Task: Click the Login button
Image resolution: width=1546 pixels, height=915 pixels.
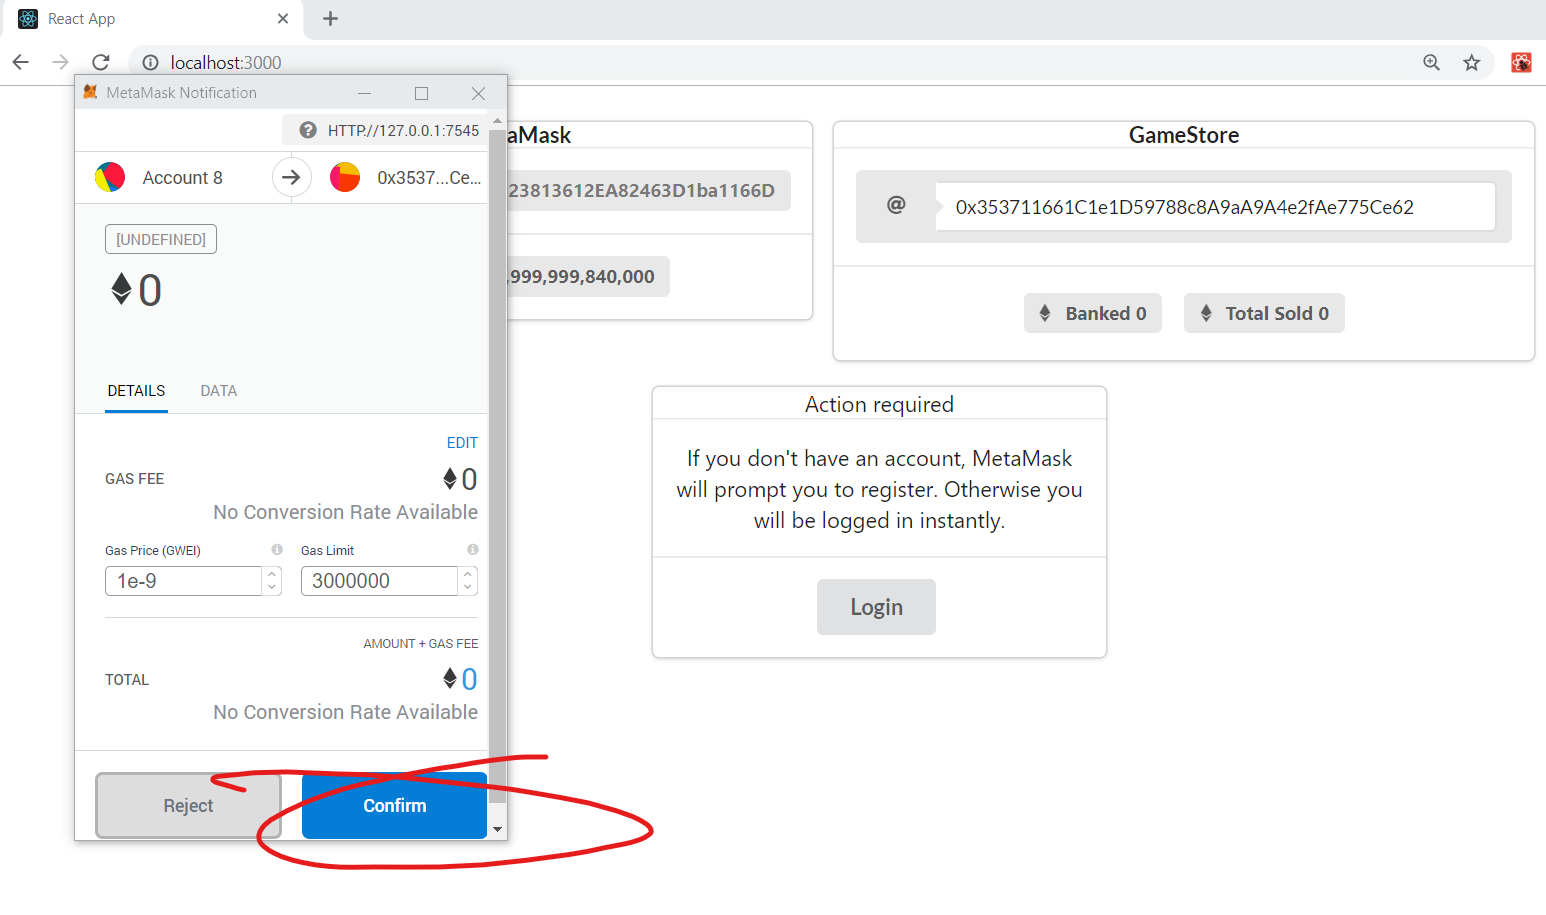Action: [876, 607]
